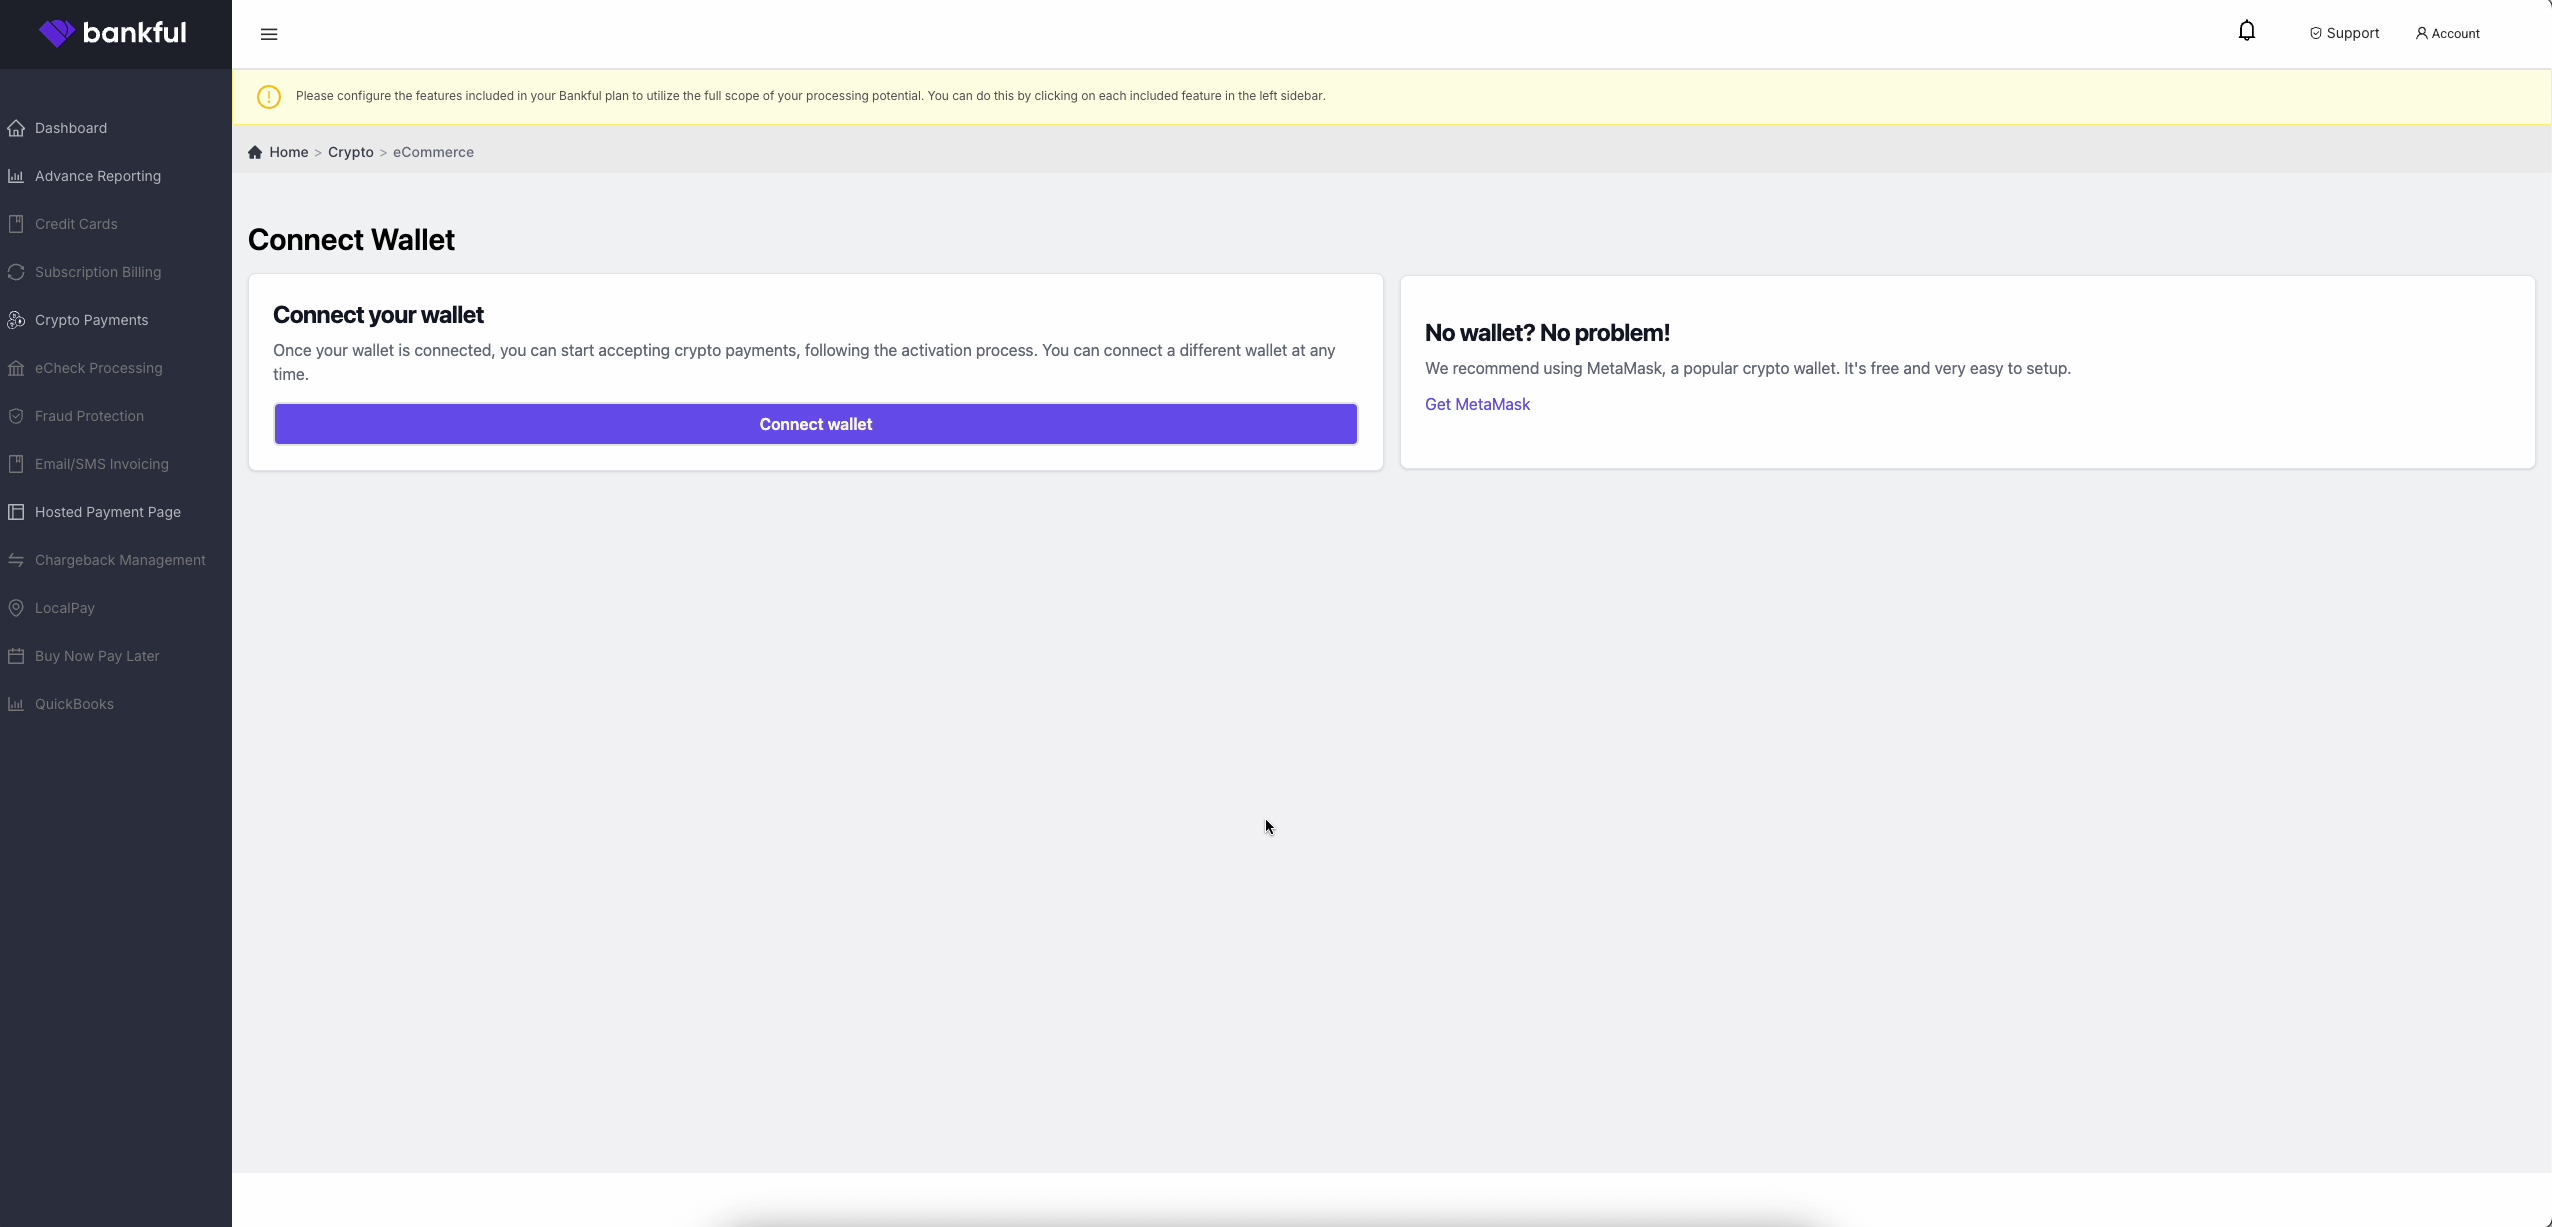The image size is (2552, 1227).
Task: Click the Advance Reporting chart icon
Action: click(x=16, y=176)
